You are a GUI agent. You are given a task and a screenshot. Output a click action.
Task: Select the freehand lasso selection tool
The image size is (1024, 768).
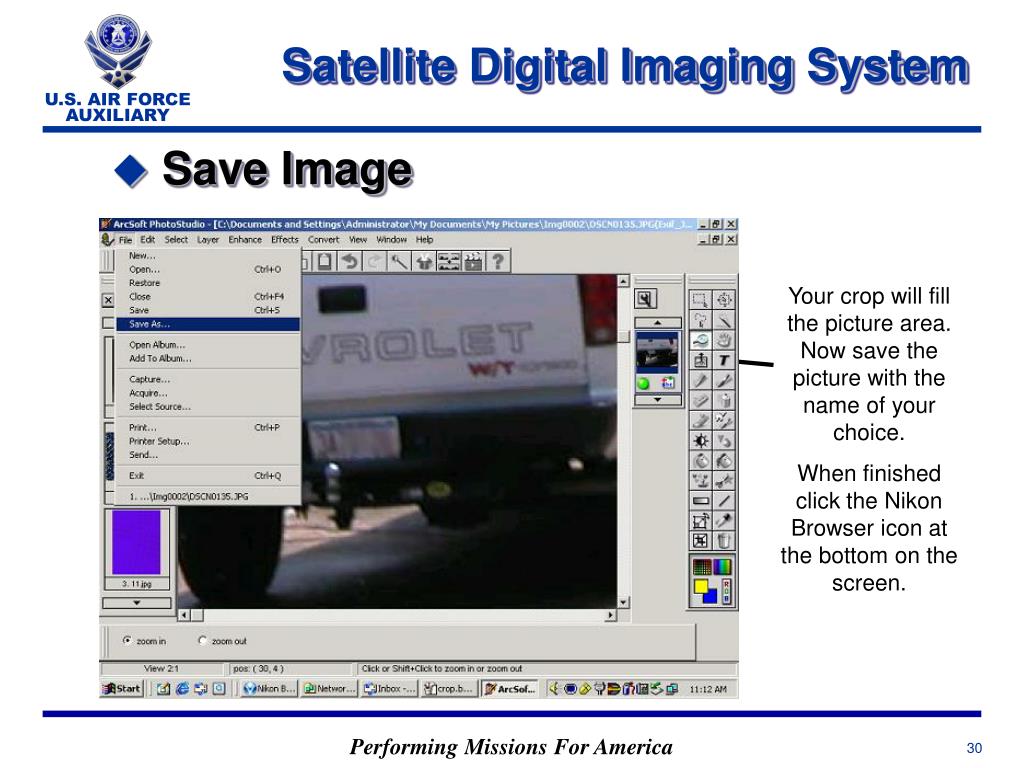[x=700, y=320]
